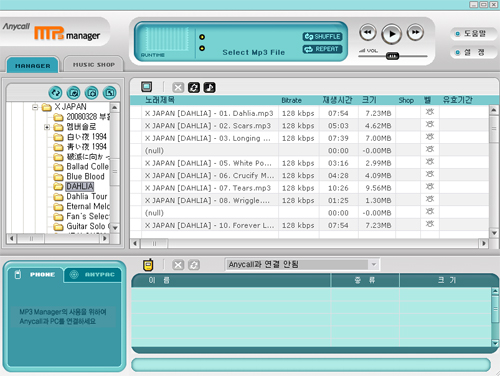This screenshot has width=500, height=376.
Task: Click song list horizontal scroll right arrow
Action: point(484,244)
